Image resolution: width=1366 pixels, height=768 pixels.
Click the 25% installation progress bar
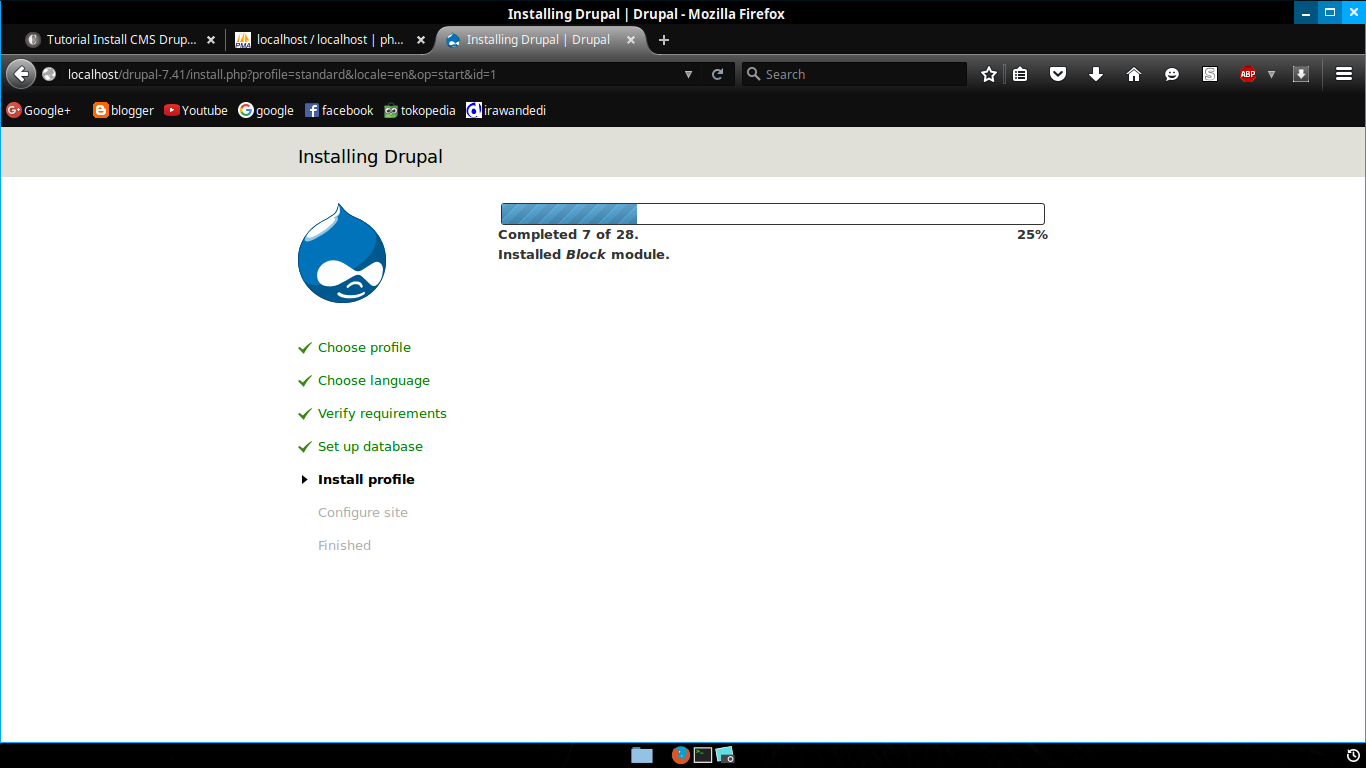click(x=772, y=213)
